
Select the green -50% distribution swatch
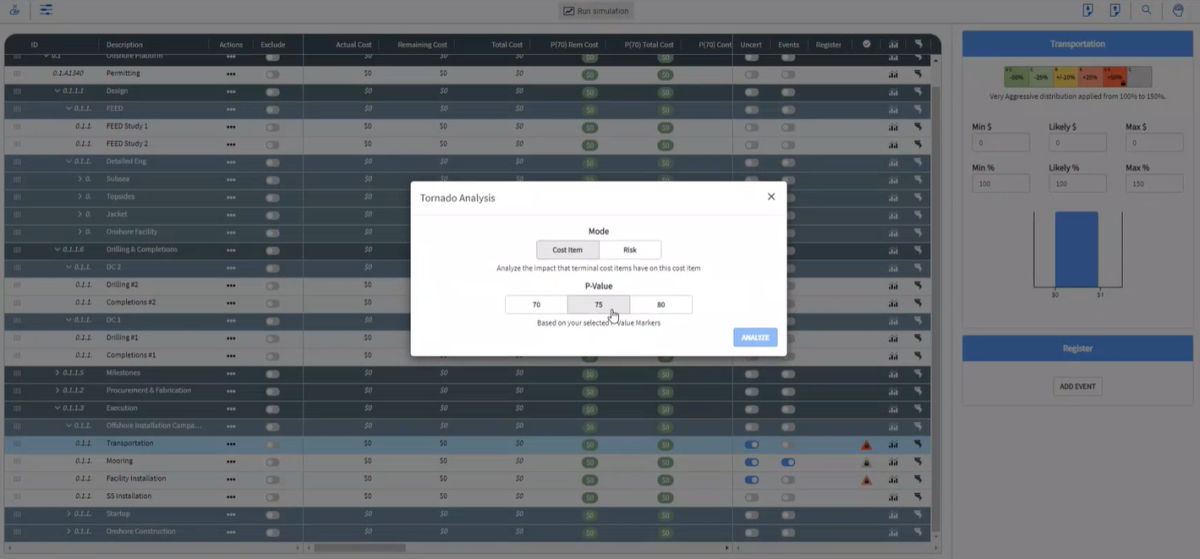pos(1016,77)
